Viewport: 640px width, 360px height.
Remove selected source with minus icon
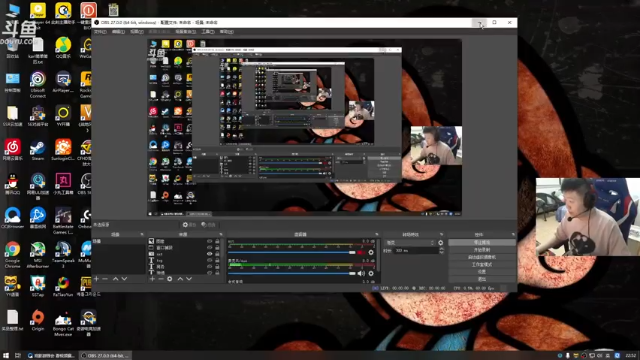[161, 279]
